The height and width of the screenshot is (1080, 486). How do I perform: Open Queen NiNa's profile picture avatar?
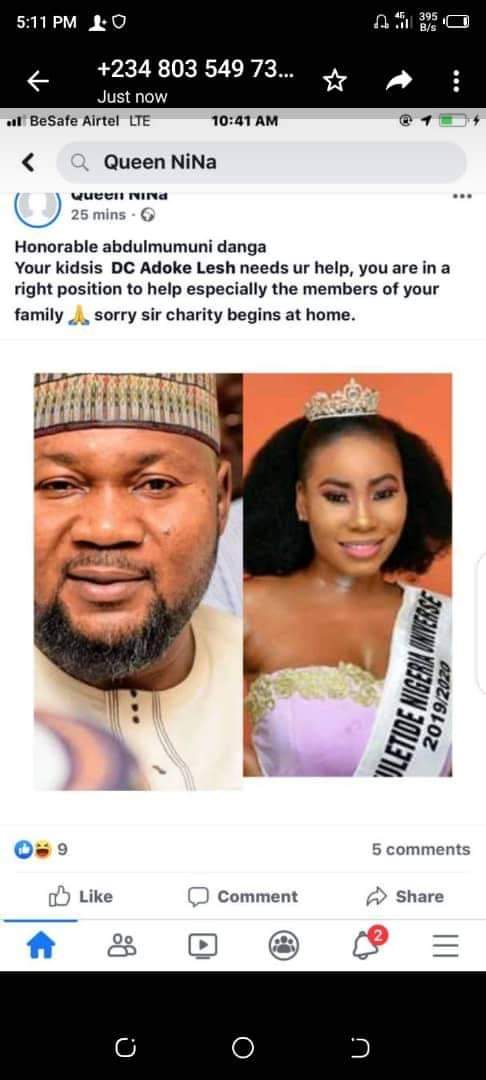[38, 208]
